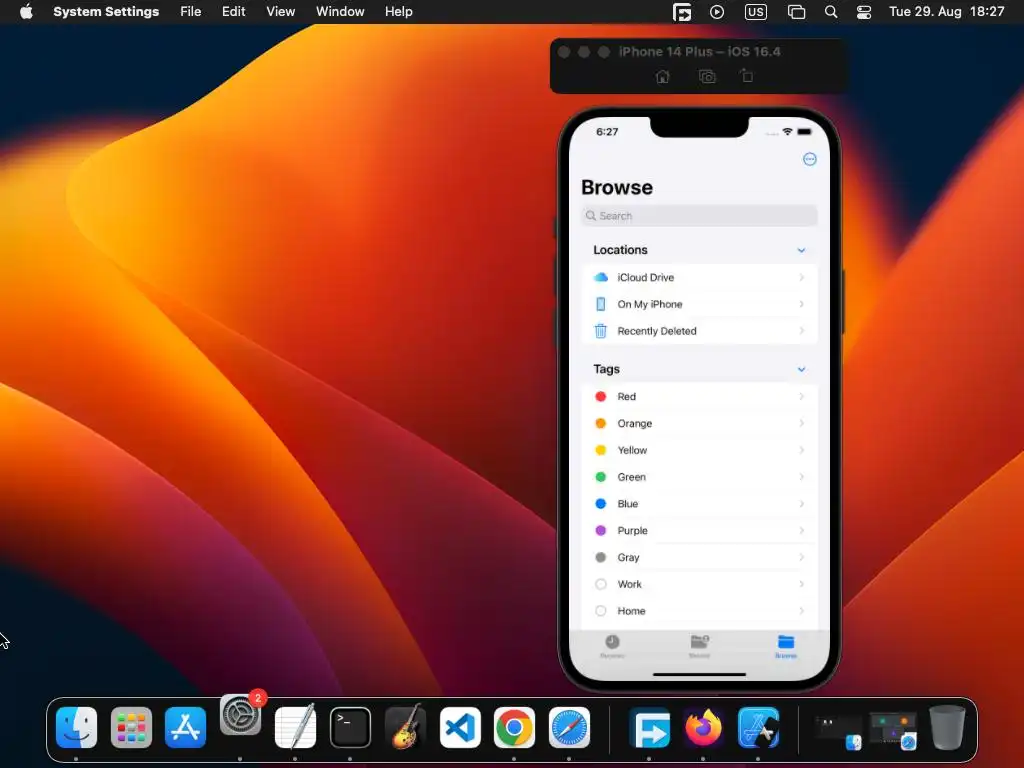Switch to the Shared tab
Viewport: 1024px width, 768px height.
coord(699,646)
